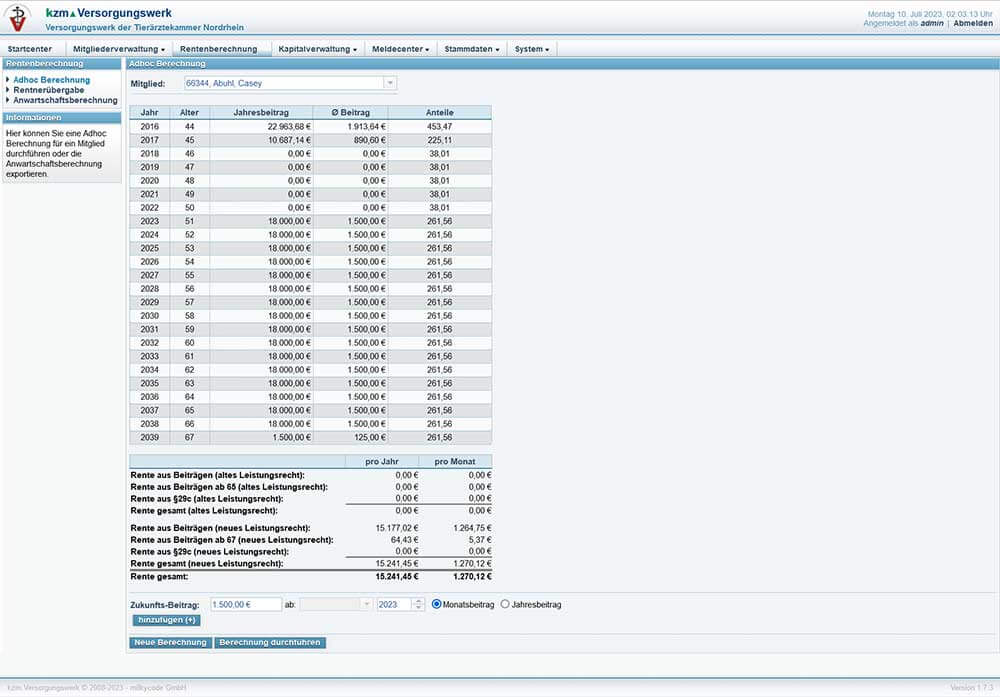The height and width of the screenshot is (697, 1000).
Task: Click the Abmelden logout link
Action: 972,22
